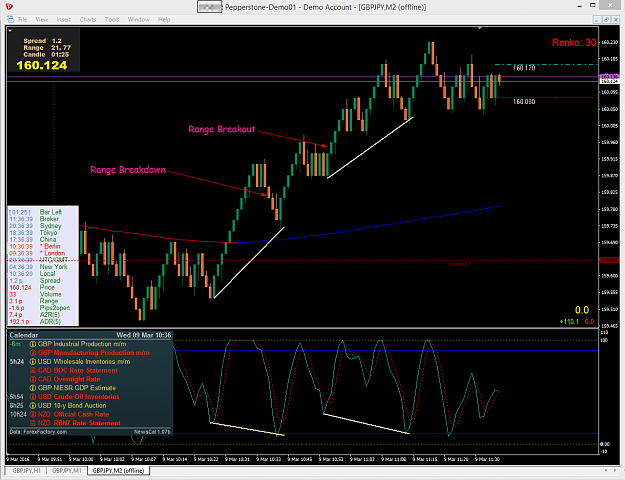Click the yellow 0.0 value
625x480 pixels.
click(582, 310)
